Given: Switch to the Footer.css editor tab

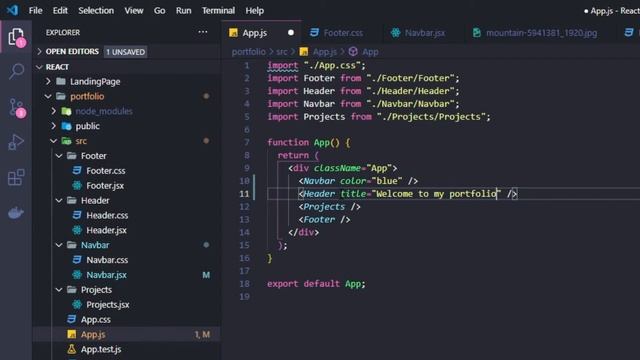Looking at the screenshot, I should tap(342, 33).
